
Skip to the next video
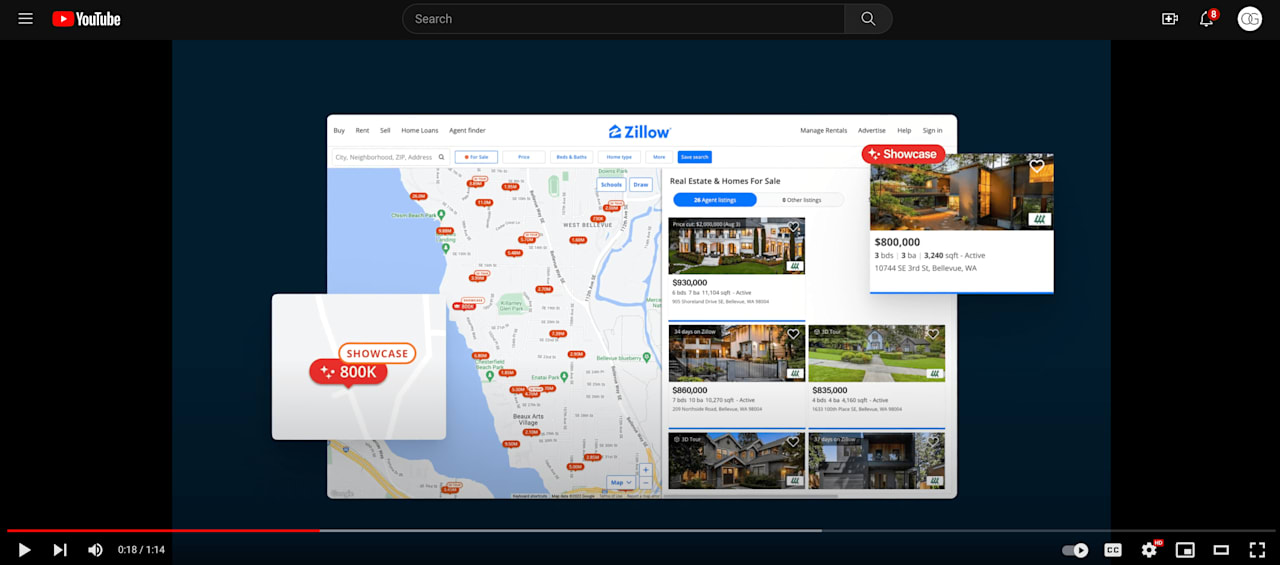[x=60, y=549]
